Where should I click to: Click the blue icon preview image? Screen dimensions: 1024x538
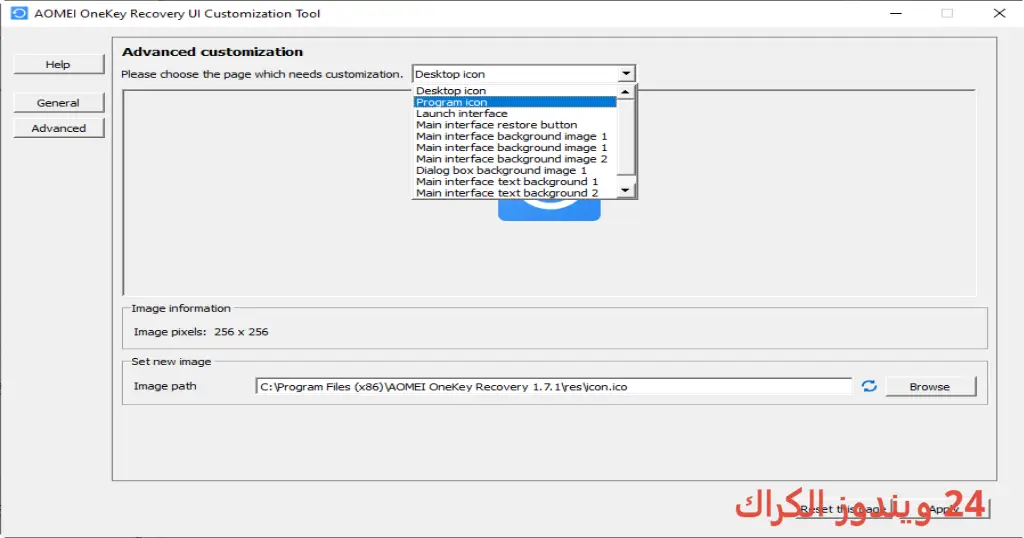tap(549, 210)
